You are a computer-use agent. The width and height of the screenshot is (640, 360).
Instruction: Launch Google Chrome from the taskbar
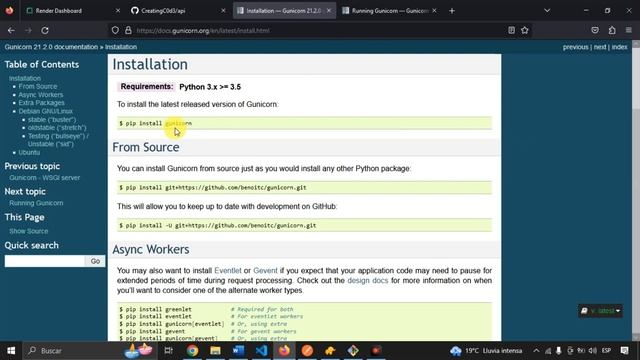(x=192, y=351)
